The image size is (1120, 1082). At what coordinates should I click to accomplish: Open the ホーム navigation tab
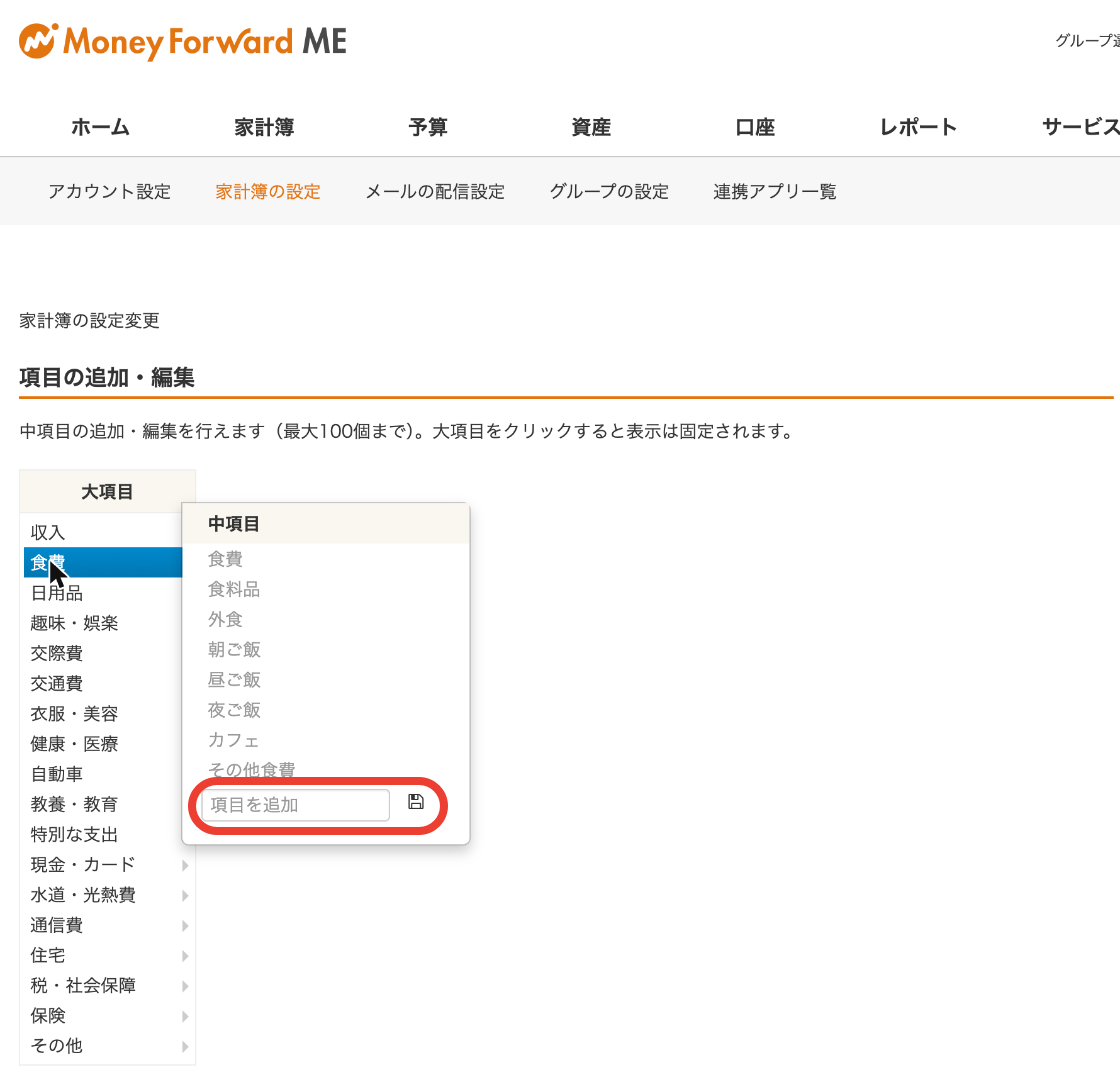pos(101,127)
